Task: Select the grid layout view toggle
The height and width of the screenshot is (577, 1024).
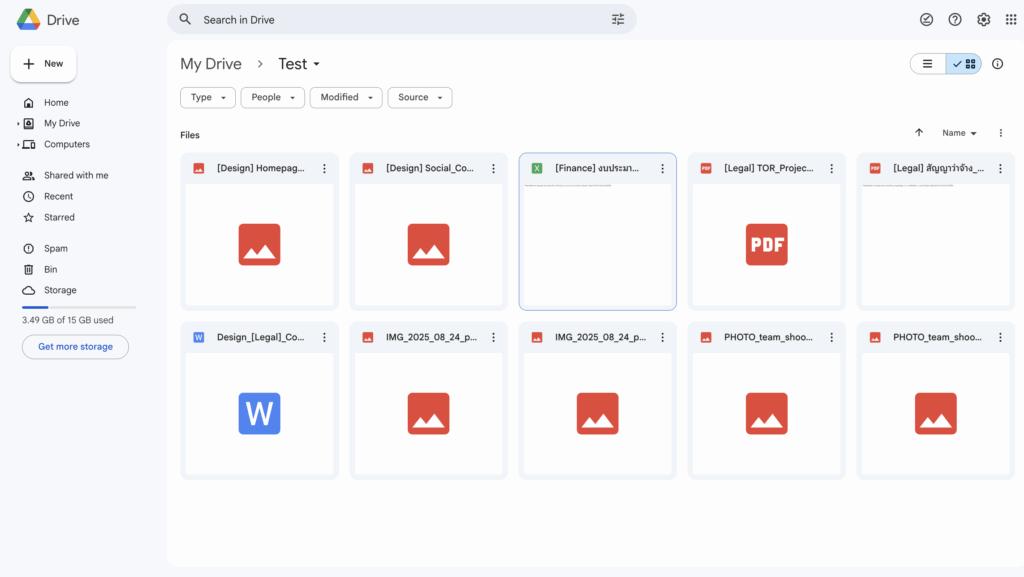Action: click(x=964, y=64)
